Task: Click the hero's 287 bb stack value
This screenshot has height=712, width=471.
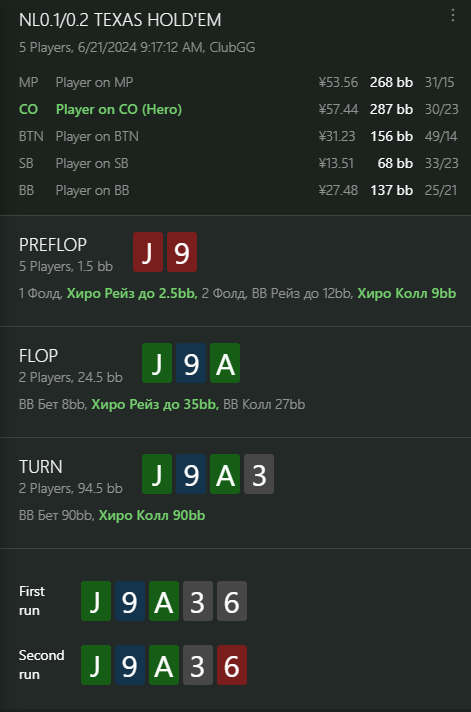Action: (391, 109)
